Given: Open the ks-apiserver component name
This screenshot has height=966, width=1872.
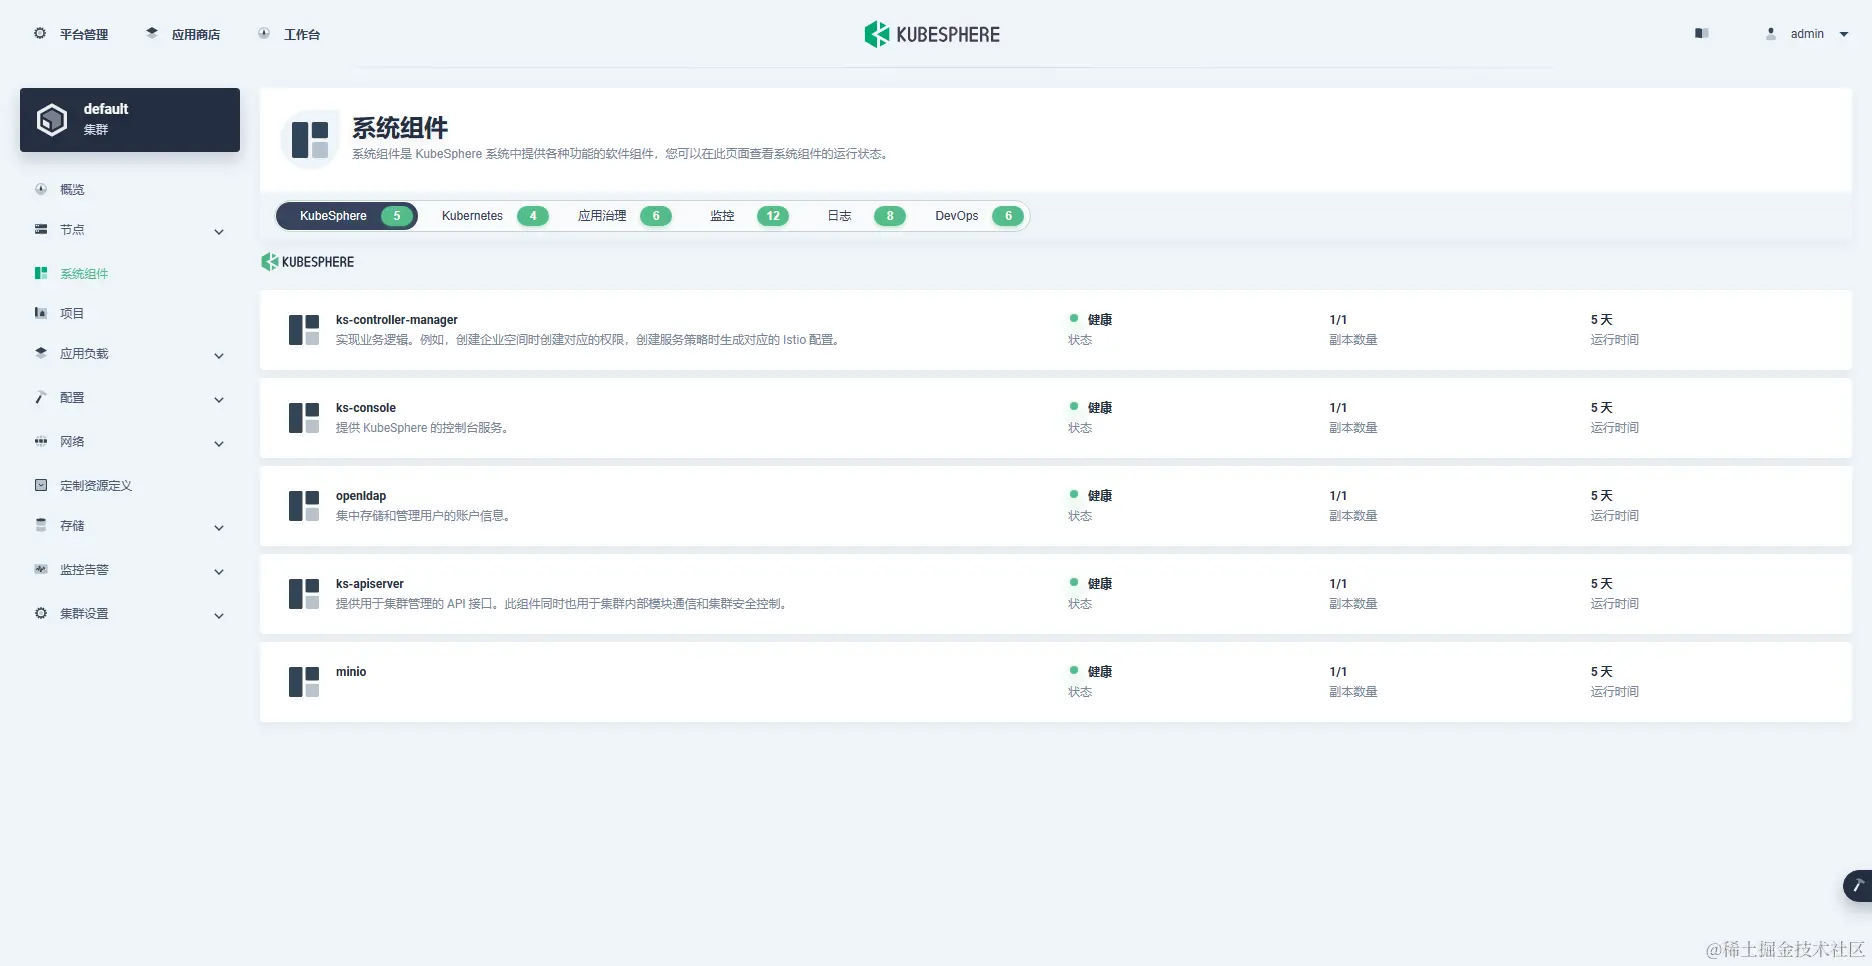Looking at the screenshot, I should click(x=370, y=584).
